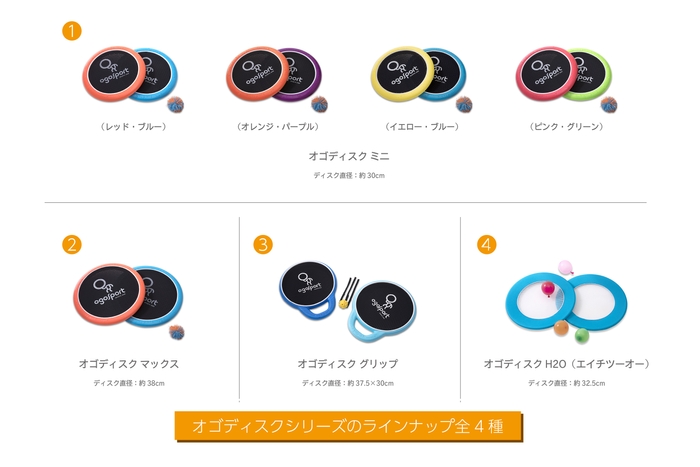
Task: Click the (ピンク・グリーン) color label
Action: point(566,127)
